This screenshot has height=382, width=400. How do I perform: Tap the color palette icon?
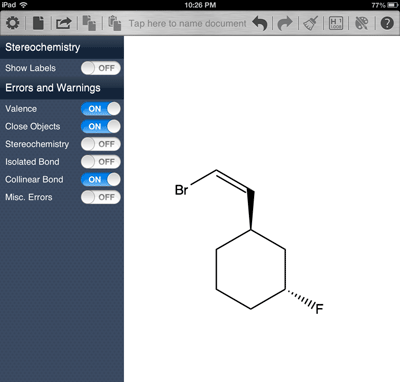click(361, 23)
